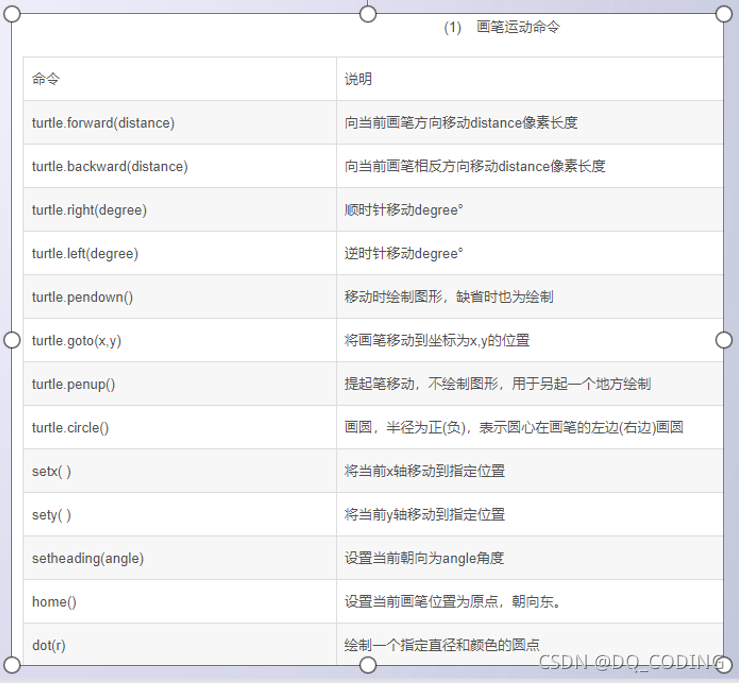Click the middle-right resize handle
The width and height of the screenshot is (739, 683).
click(x=723, y=340)
